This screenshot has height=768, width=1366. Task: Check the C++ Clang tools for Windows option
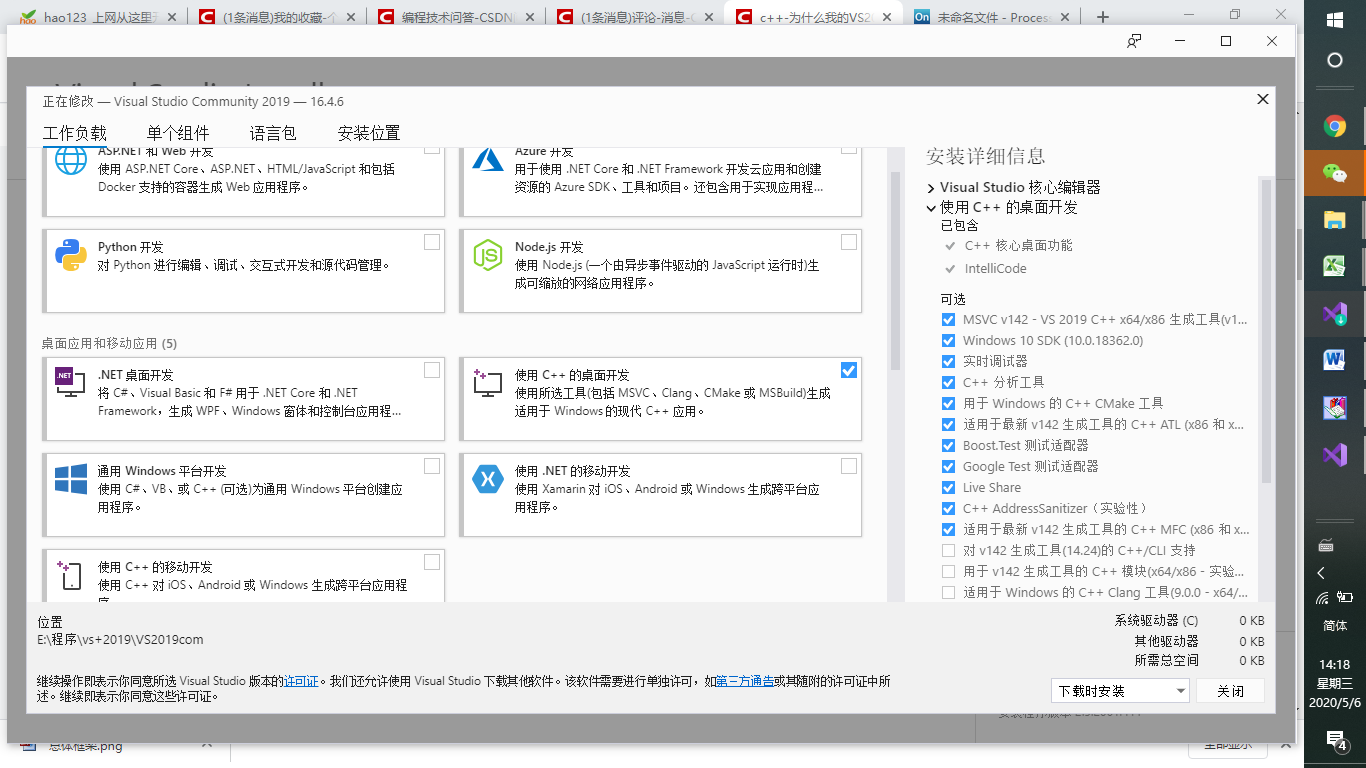tap(948, 593)
